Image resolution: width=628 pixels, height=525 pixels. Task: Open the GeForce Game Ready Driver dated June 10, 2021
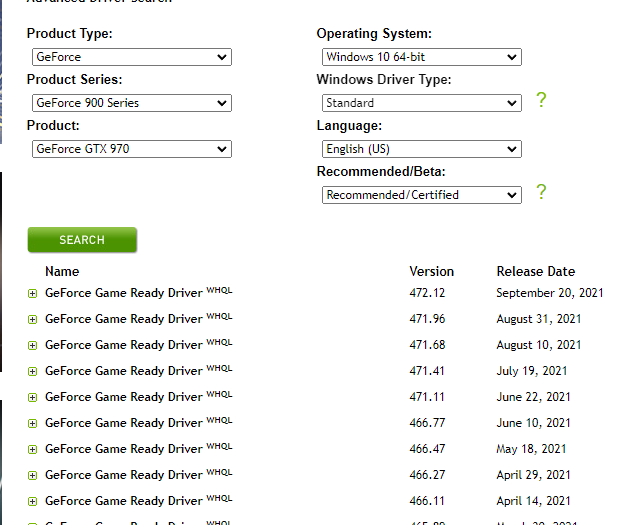click(139, 423)
